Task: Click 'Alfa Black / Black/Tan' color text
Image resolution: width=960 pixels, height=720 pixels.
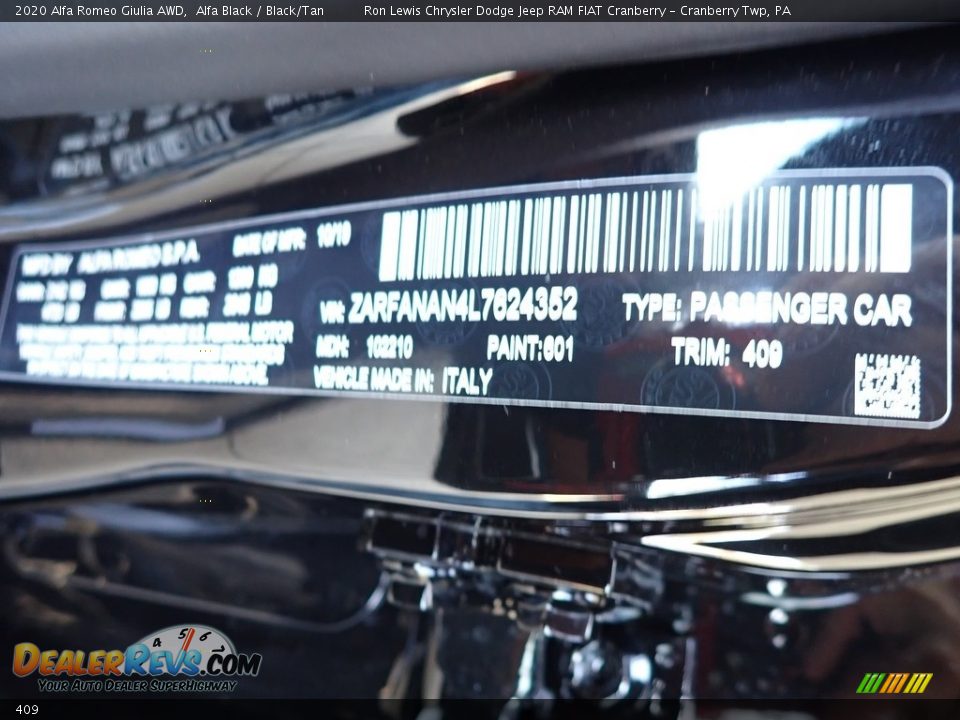Action: [x=260, y=10]
